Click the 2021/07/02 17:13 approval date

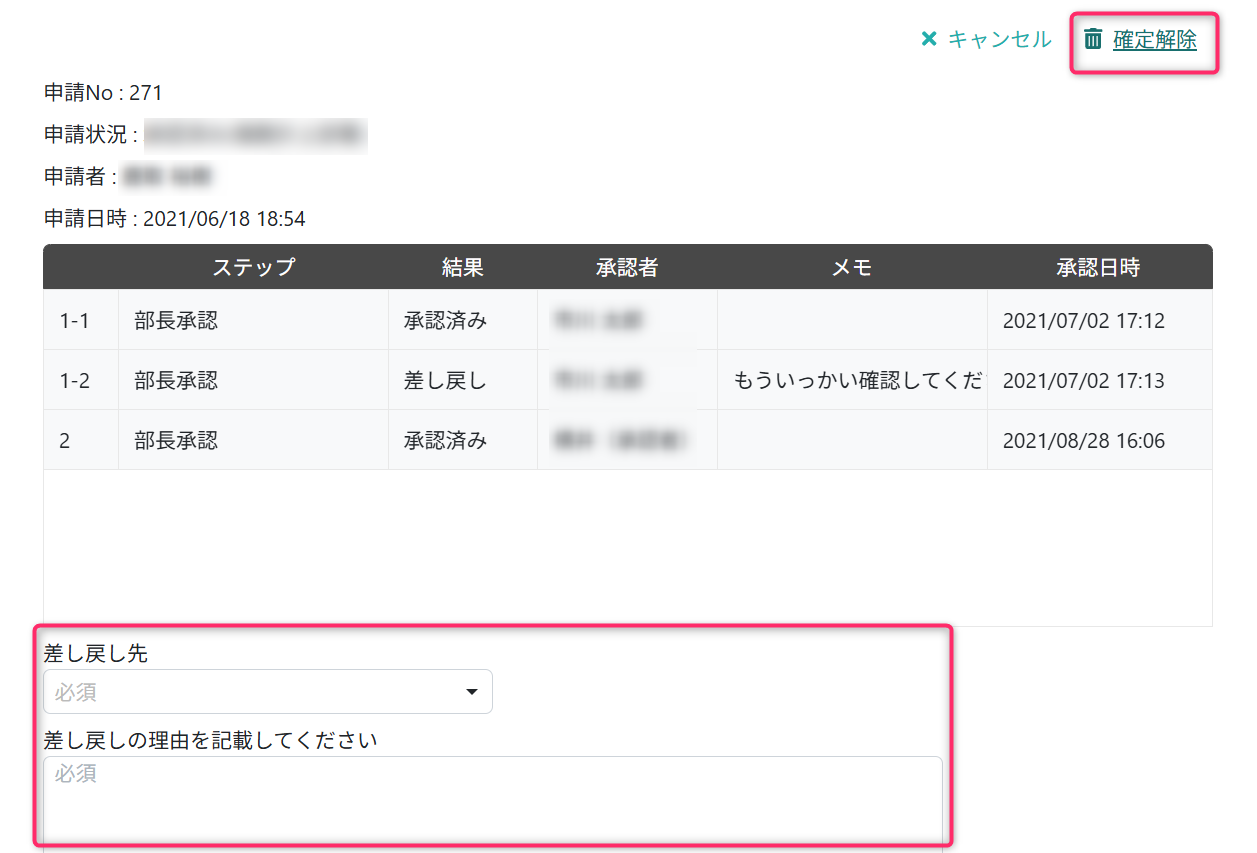(1083, 381)
